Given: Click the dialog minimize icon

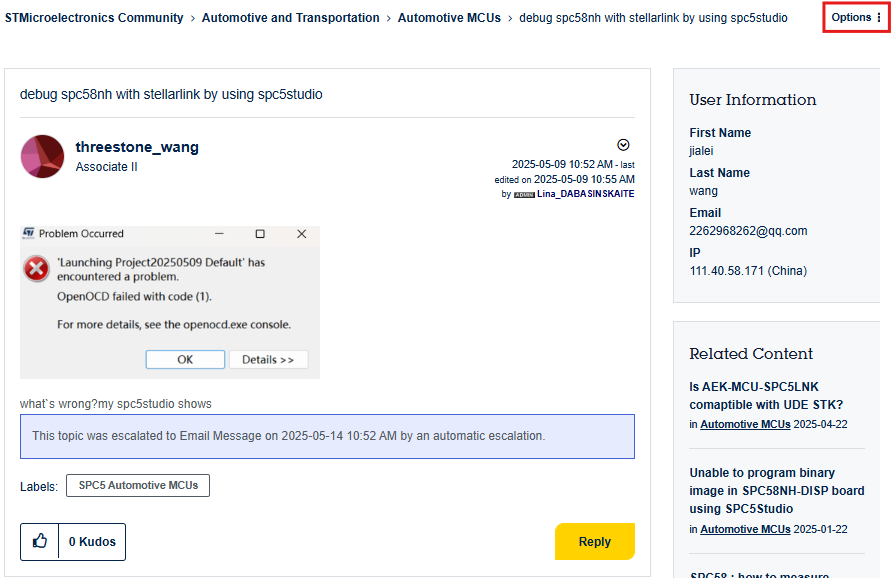Looking at the screenshot, I should (x=219, y=234).
